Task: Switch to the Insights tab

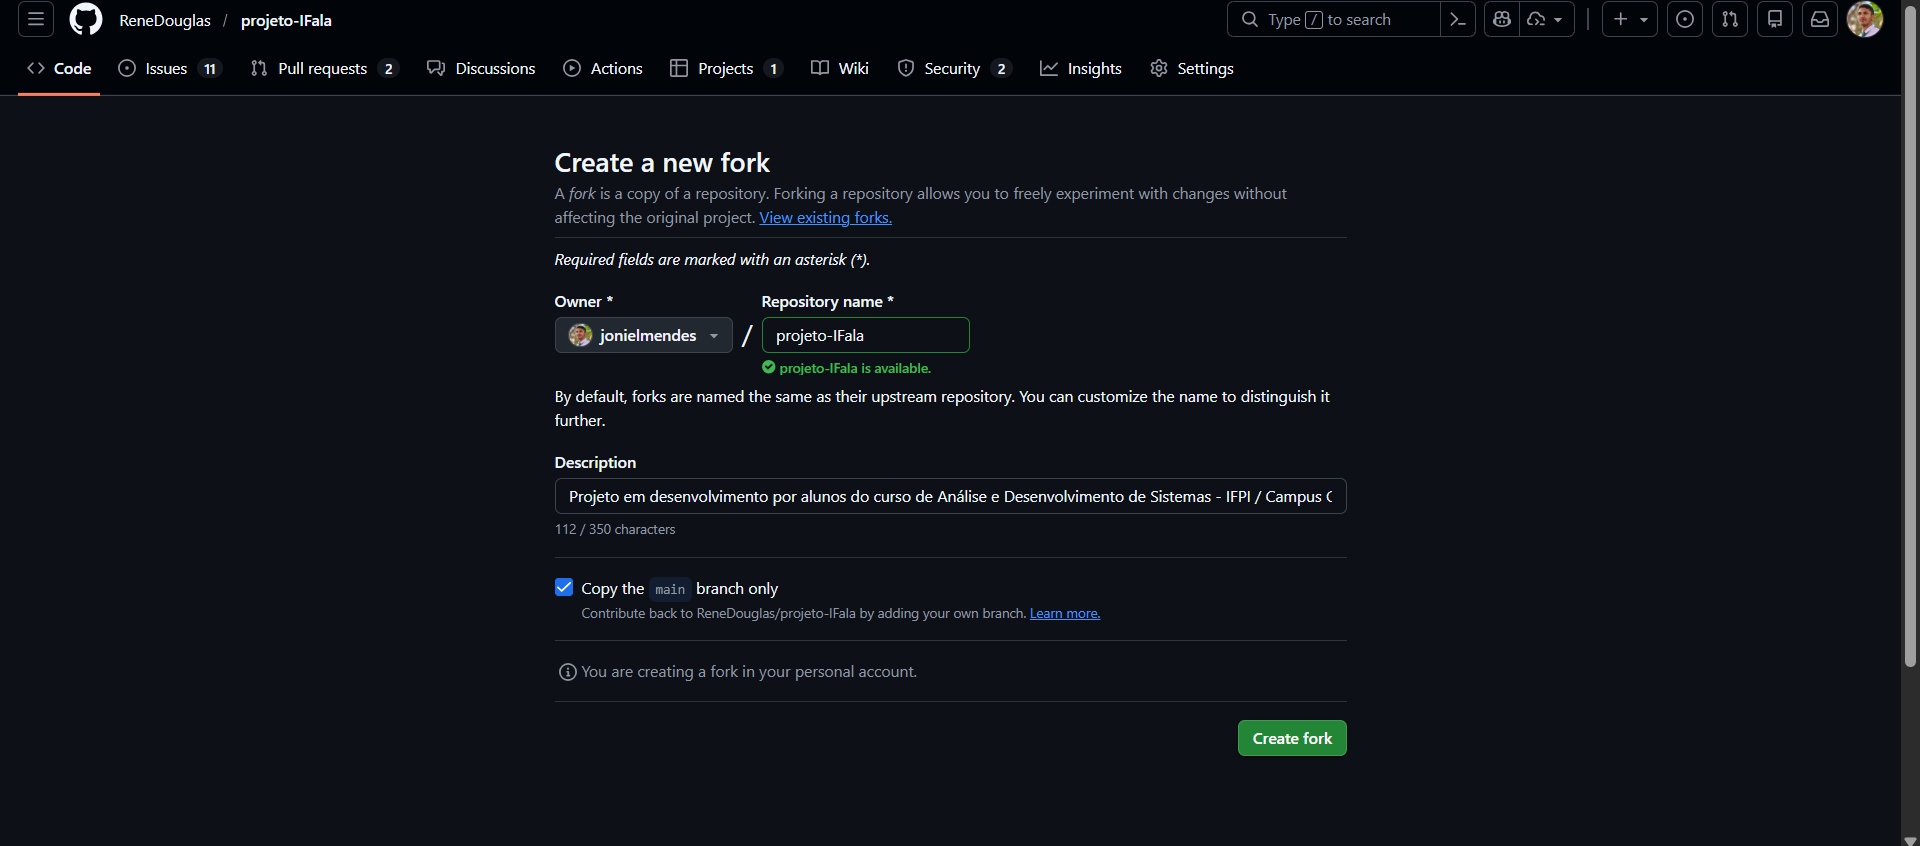Action: 1081,68
